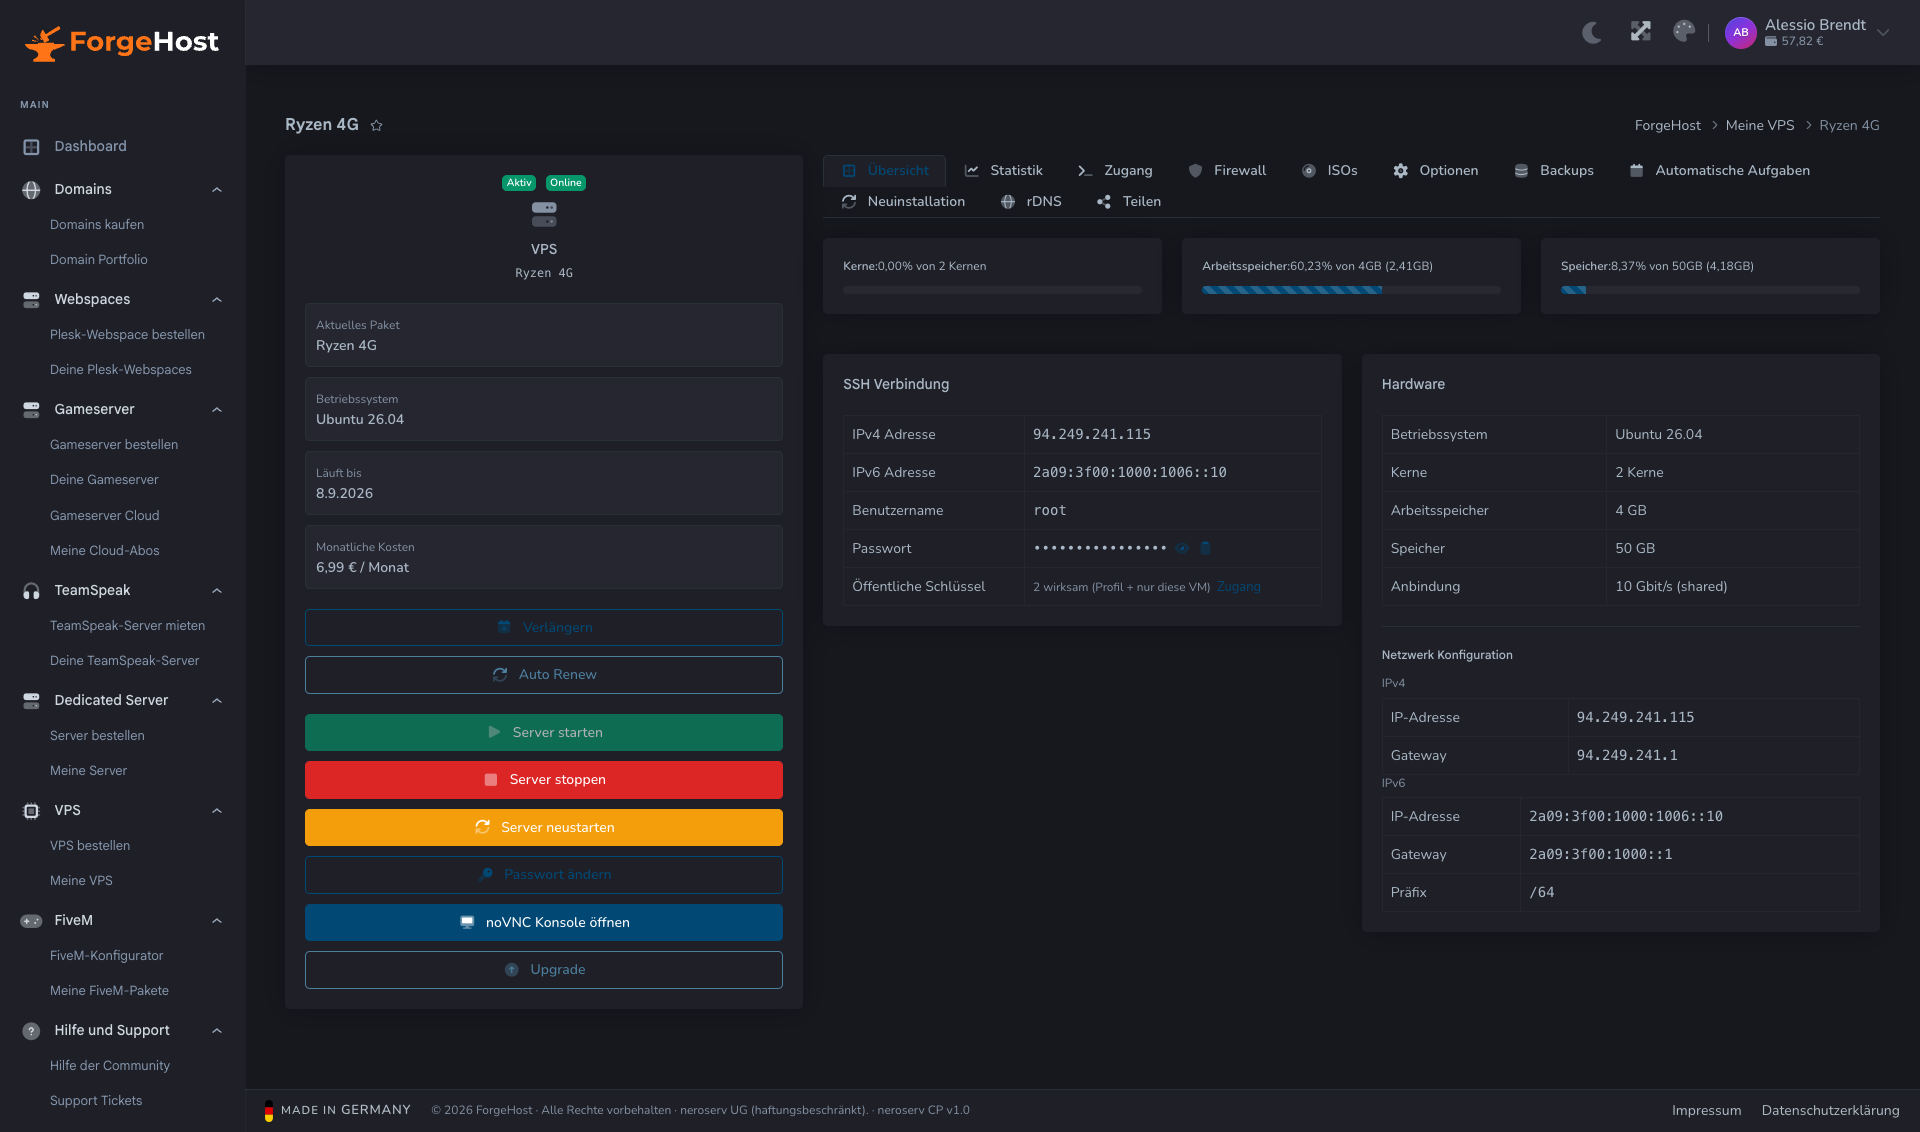1920x1132 pixels.
Task: Click the TeamSpeak headset icon
Action: [x=31, y=591]
